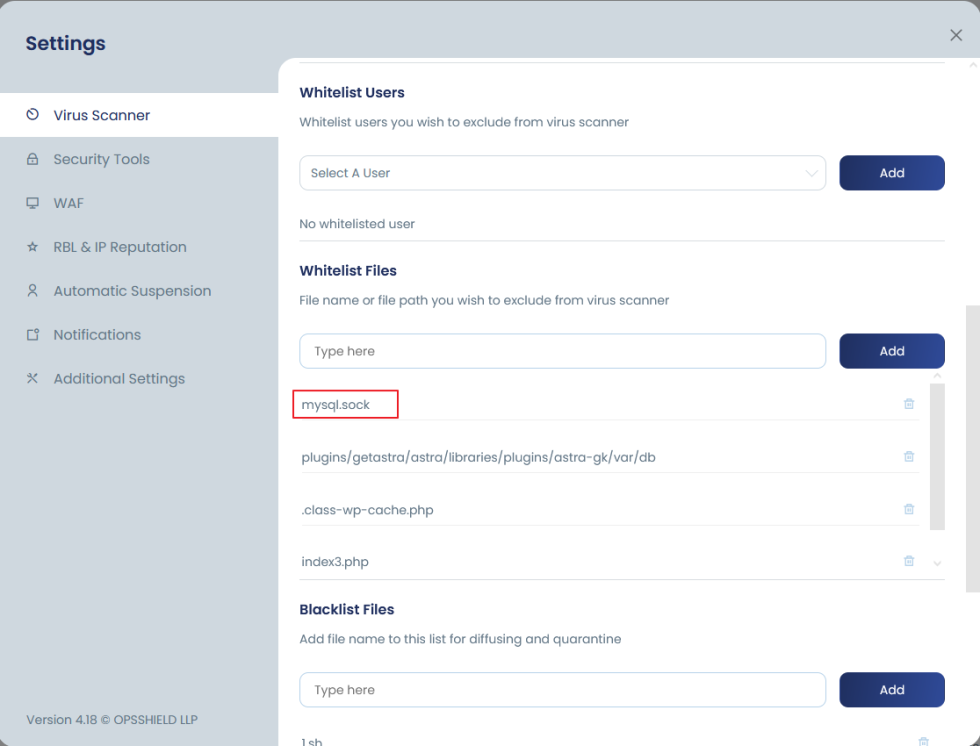Image resolution: width=980 pixels, height=746 pixels.
Task: Remove index3.php with the trash icon
Action: pos(908,561)
